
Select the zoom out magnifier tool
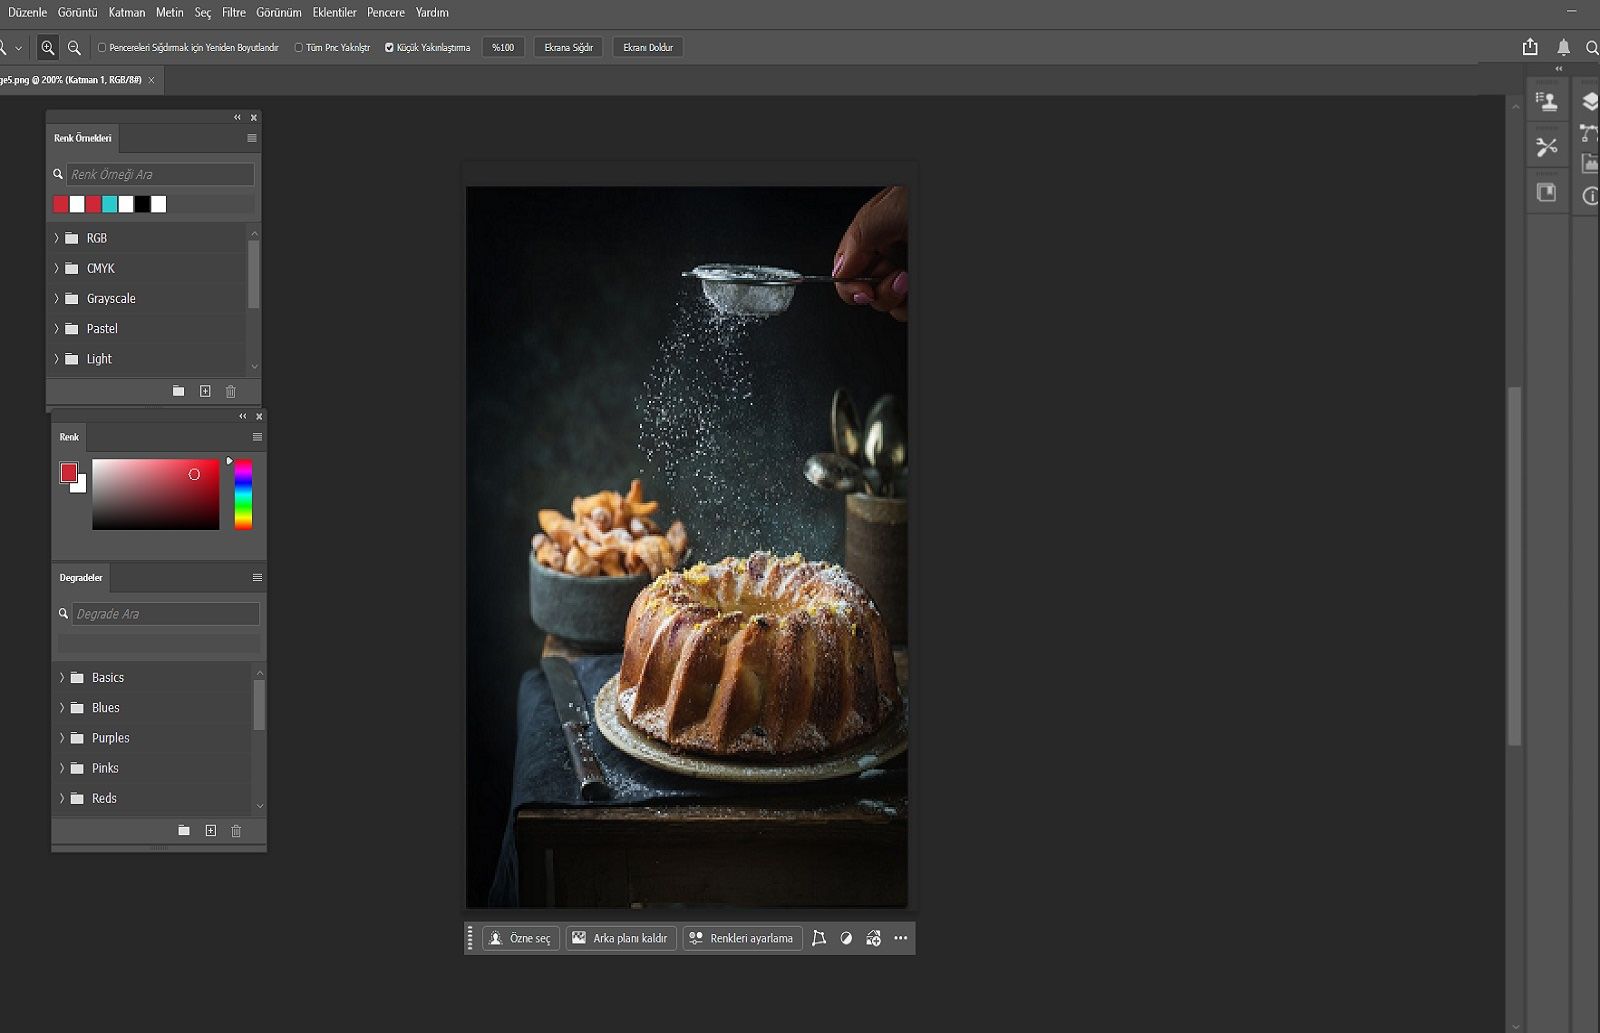click(x=74, y=47)
